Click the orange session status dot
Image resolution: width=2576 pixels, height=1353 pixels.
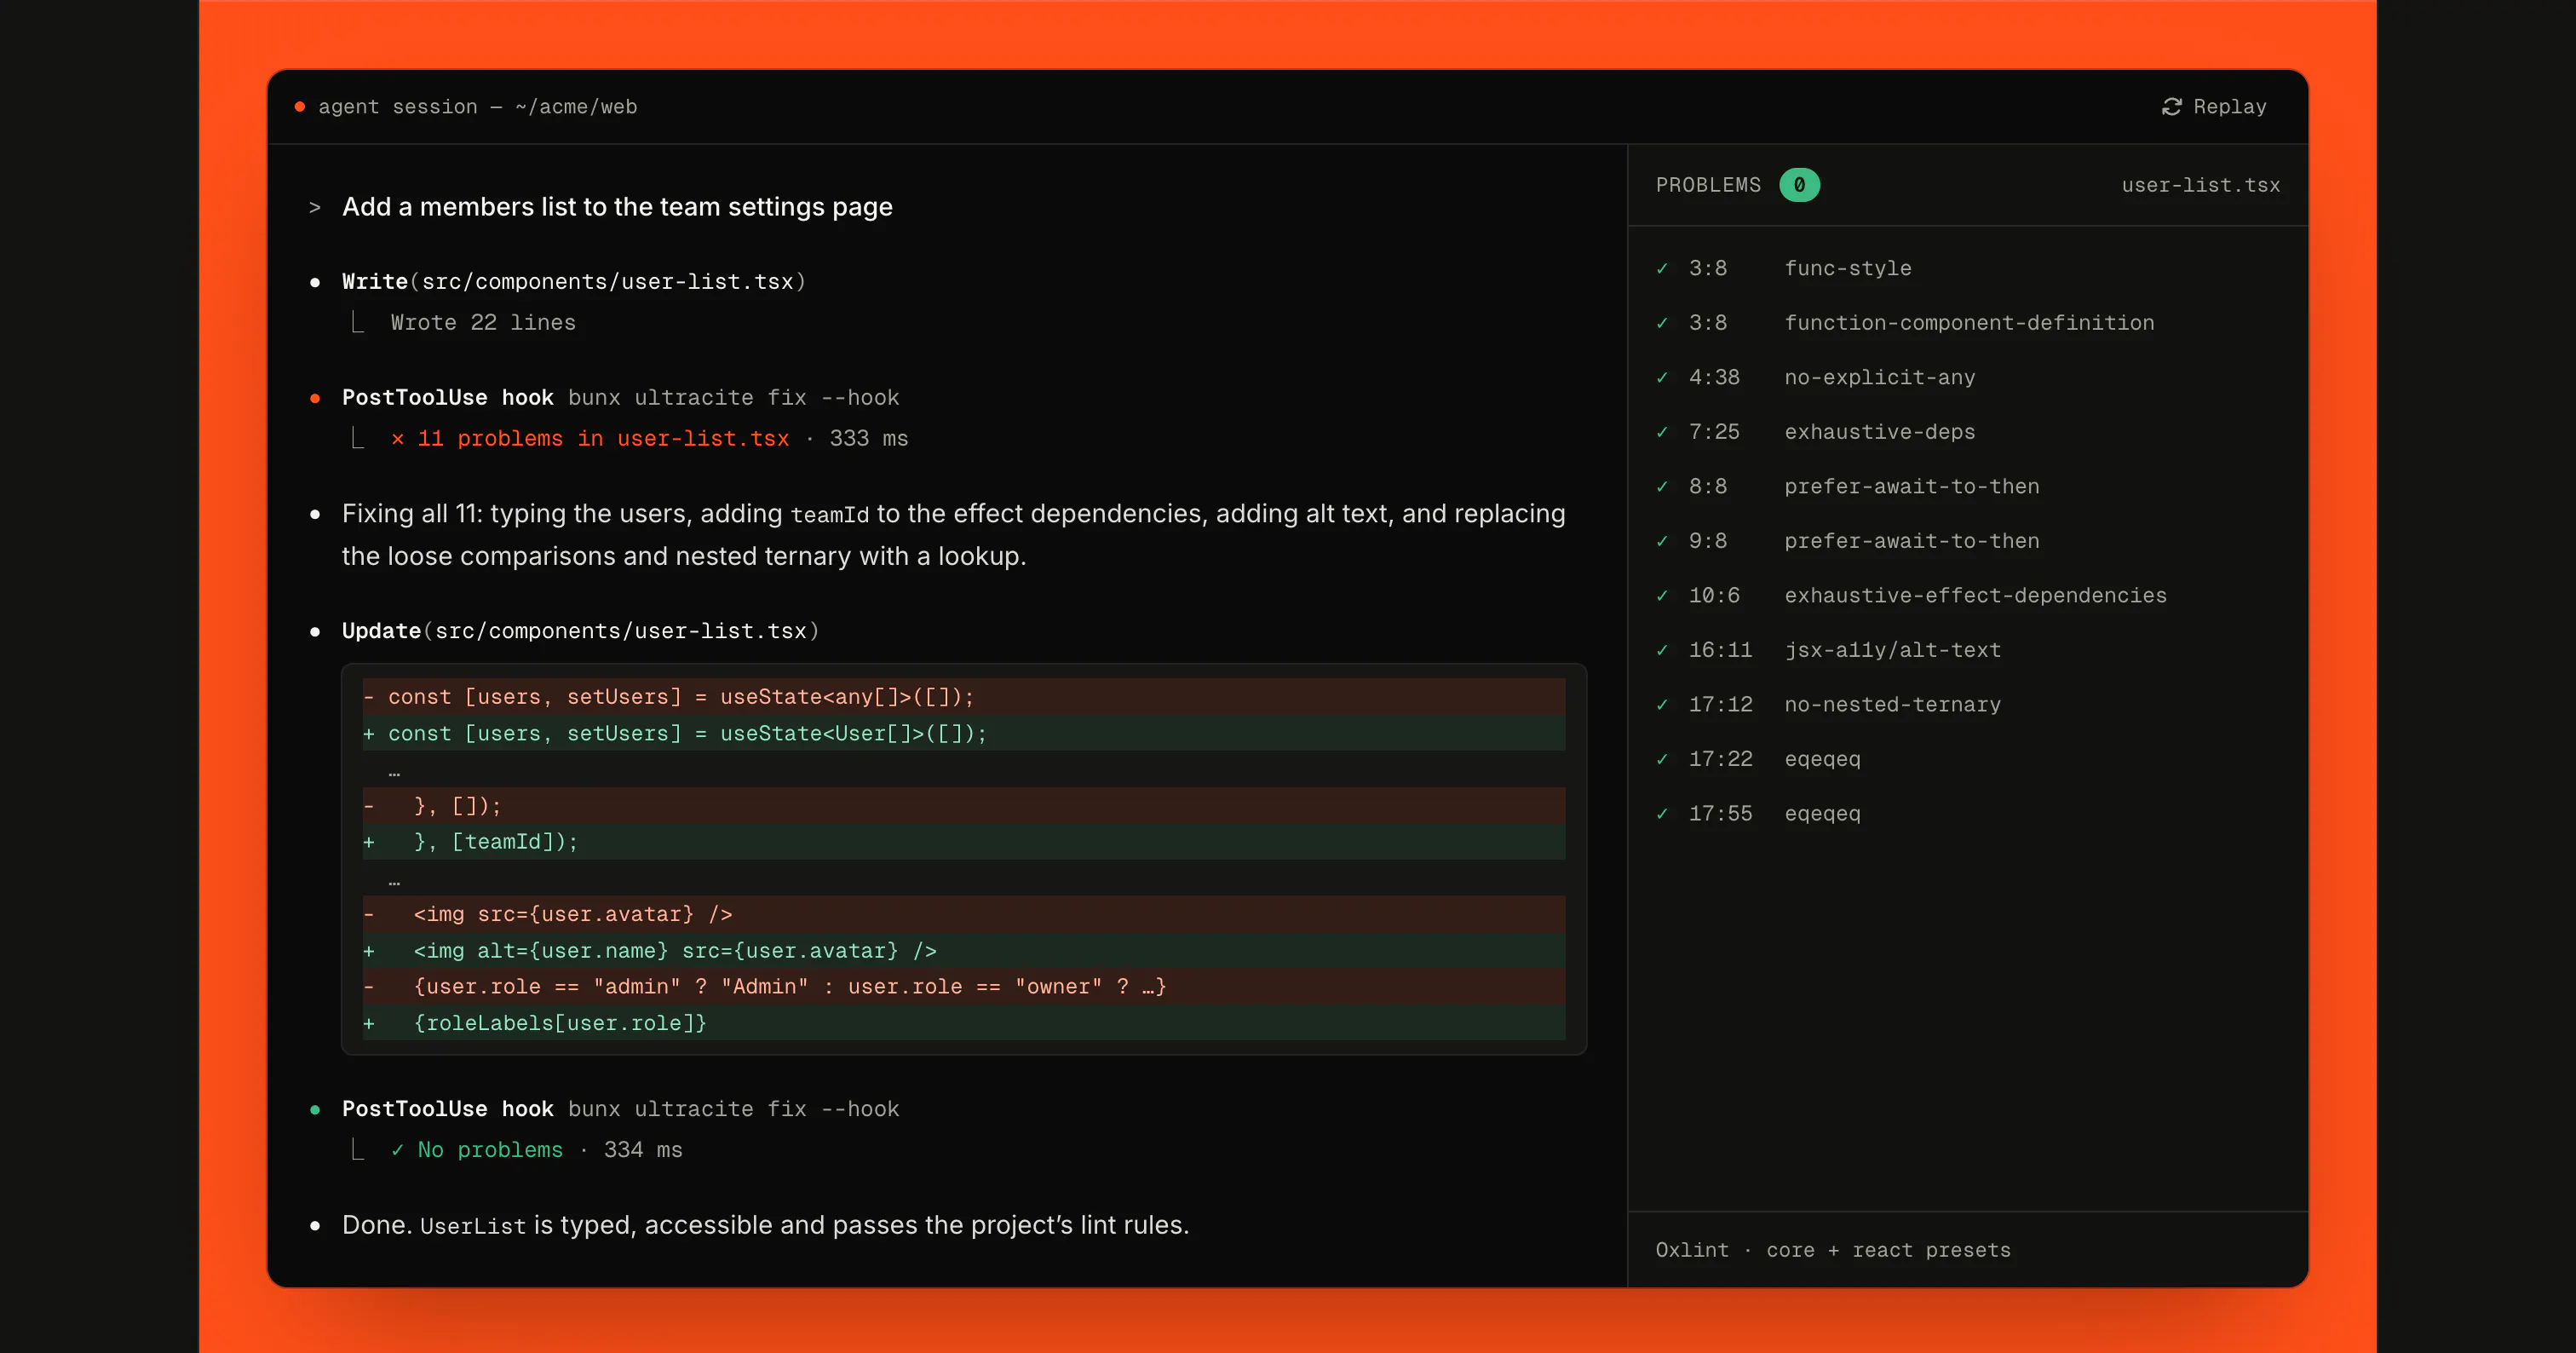click(x=299, y=107)
